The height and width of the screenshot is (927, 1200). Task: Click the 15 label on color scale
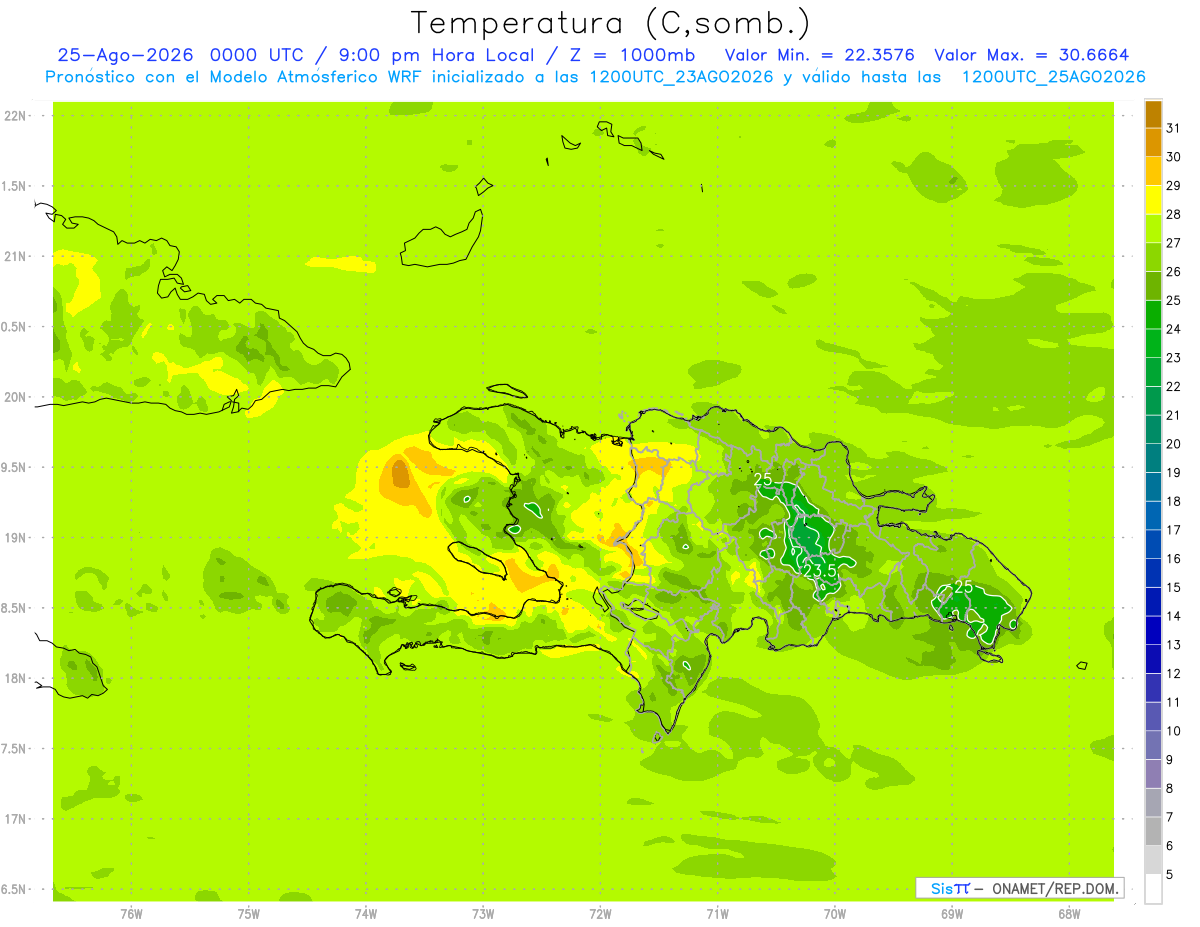click(1173, 588)
